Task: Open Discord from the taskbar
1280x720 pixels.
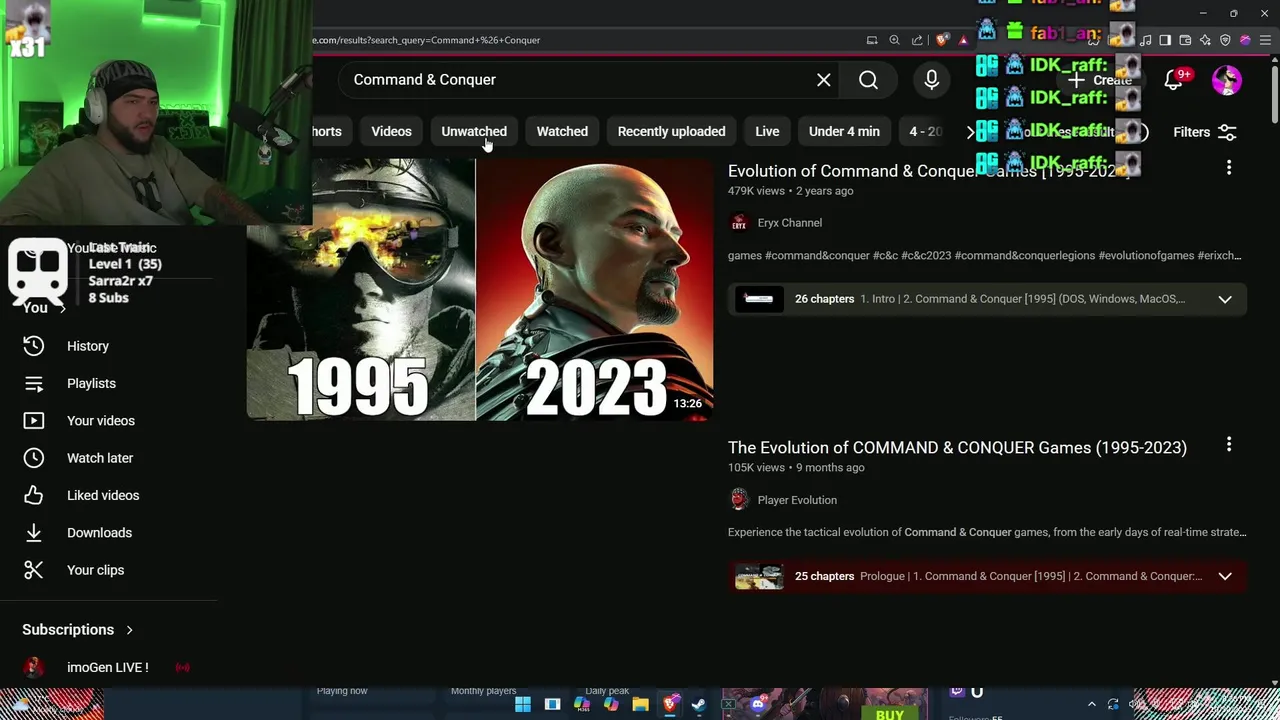Action: pos(758,704)
